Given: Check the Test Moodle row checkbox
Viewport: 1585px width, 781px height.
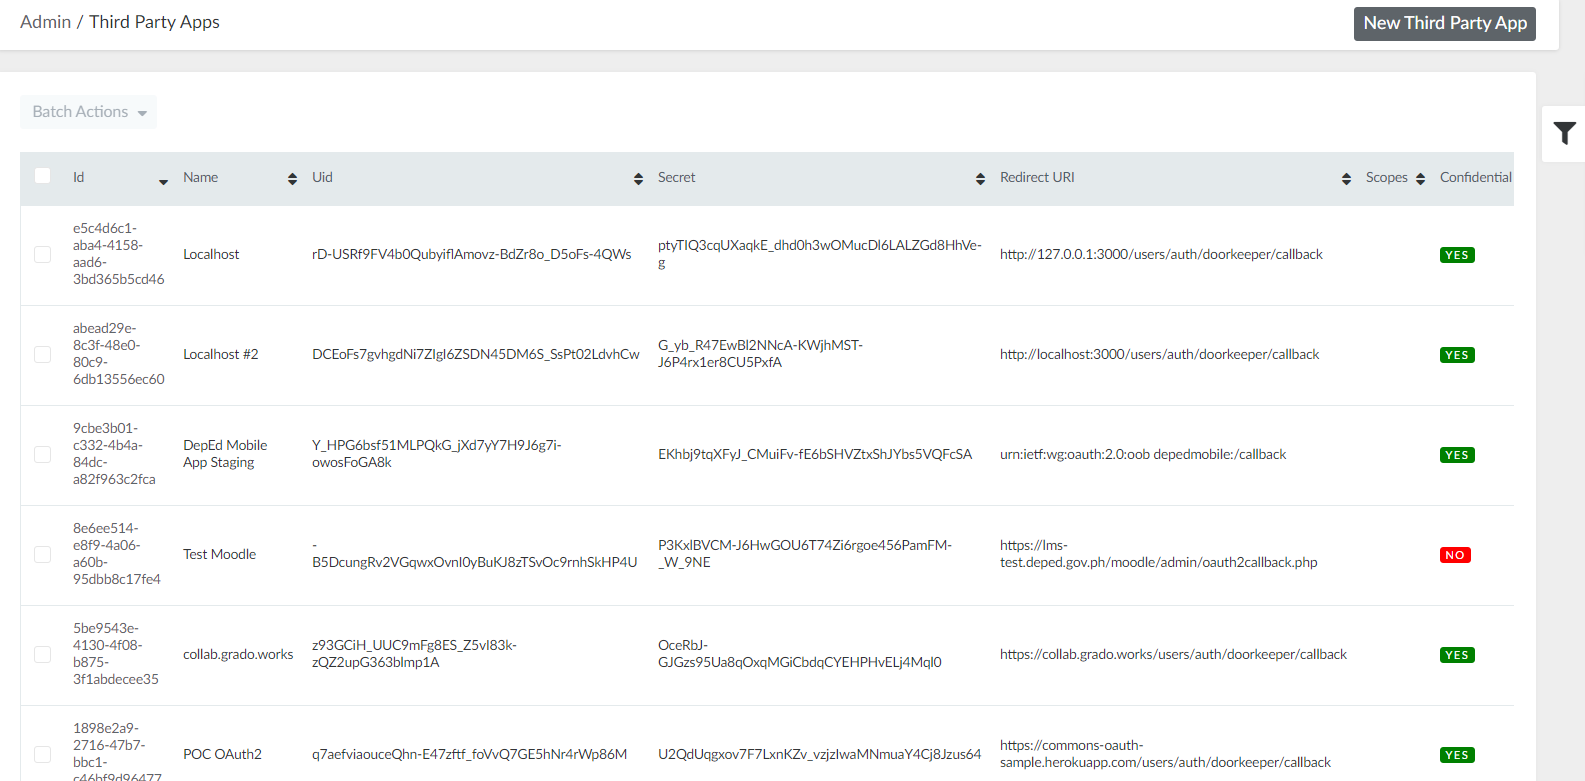Looking at the screenshot, I should tap(42, 554).
